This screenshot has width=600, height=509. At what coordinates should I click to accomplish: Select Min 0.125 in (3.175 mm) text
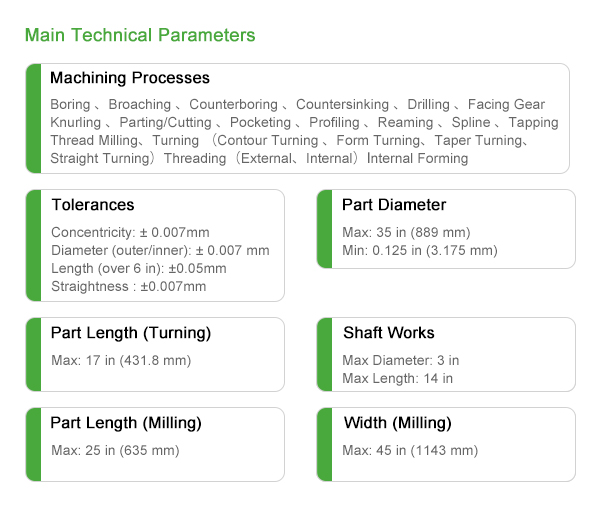coord(420,250)
